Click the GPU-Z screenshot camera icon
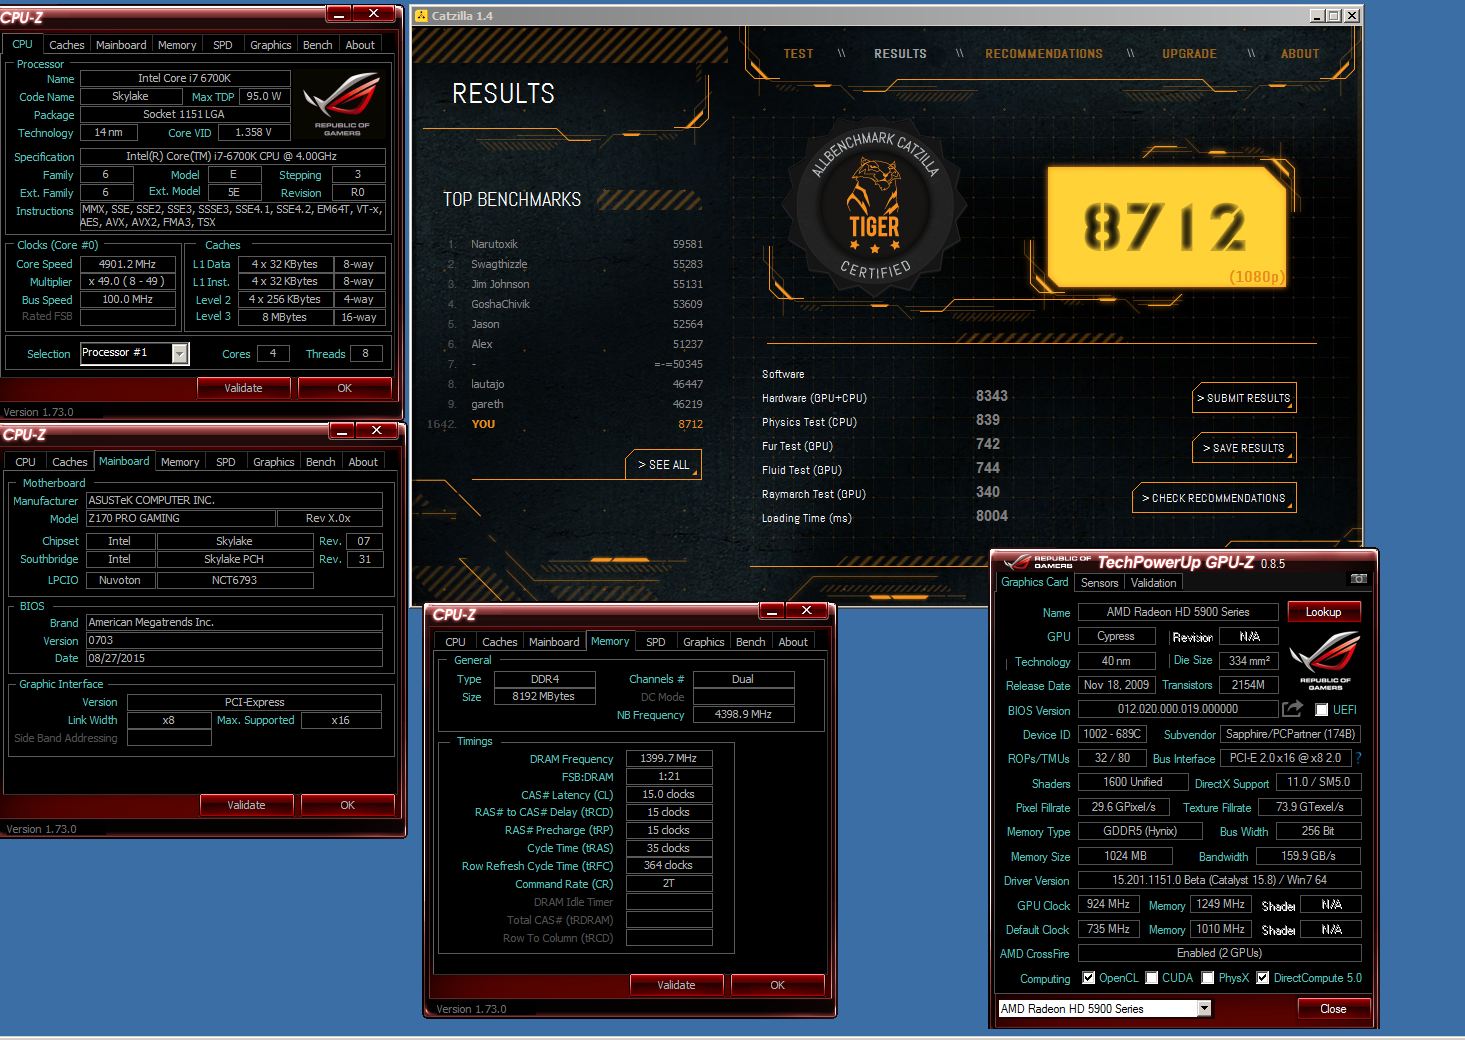Screen dimensions: 1465x1040 coord(1359,579)
